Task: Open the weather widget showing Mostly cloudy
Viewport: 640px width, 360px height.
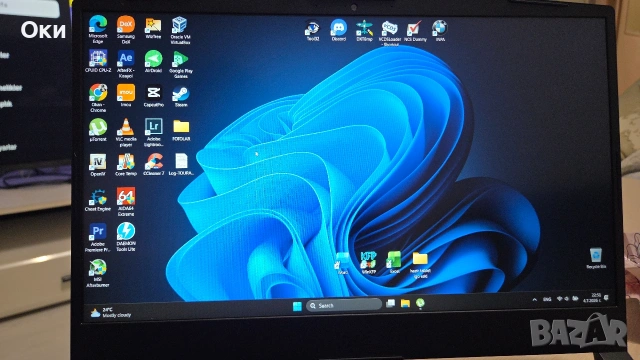Action: click(111, 313)
